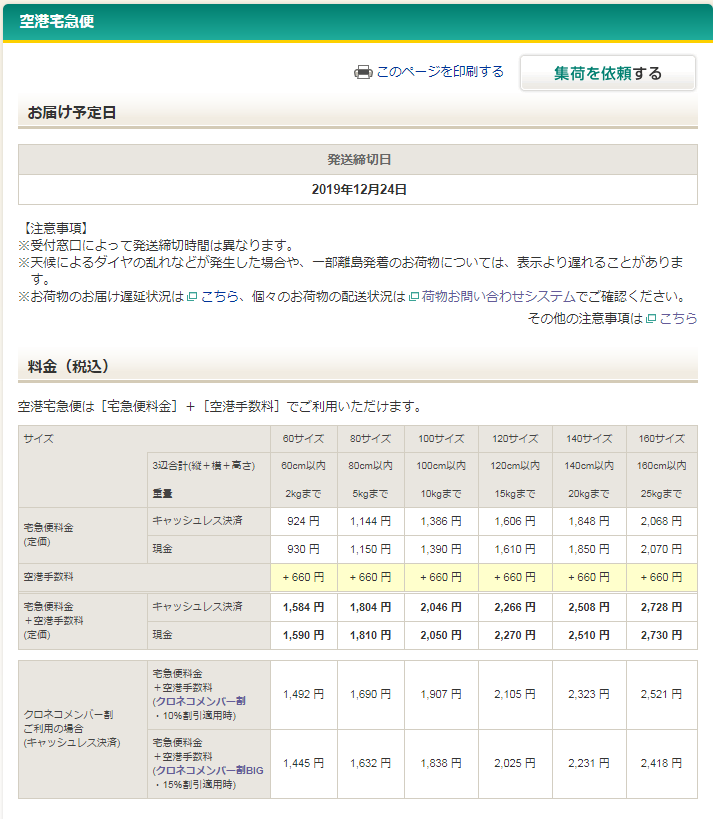Image resolution: width=717 pixels, height=819 pixels.
Task: Click the 60cm以内 size limit cell
Action: coord(303,465)
